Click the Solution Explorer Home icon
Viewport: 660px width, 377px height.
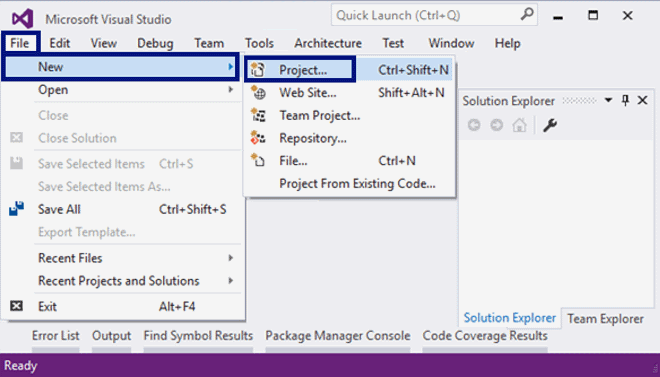click(x=519, y=125)
